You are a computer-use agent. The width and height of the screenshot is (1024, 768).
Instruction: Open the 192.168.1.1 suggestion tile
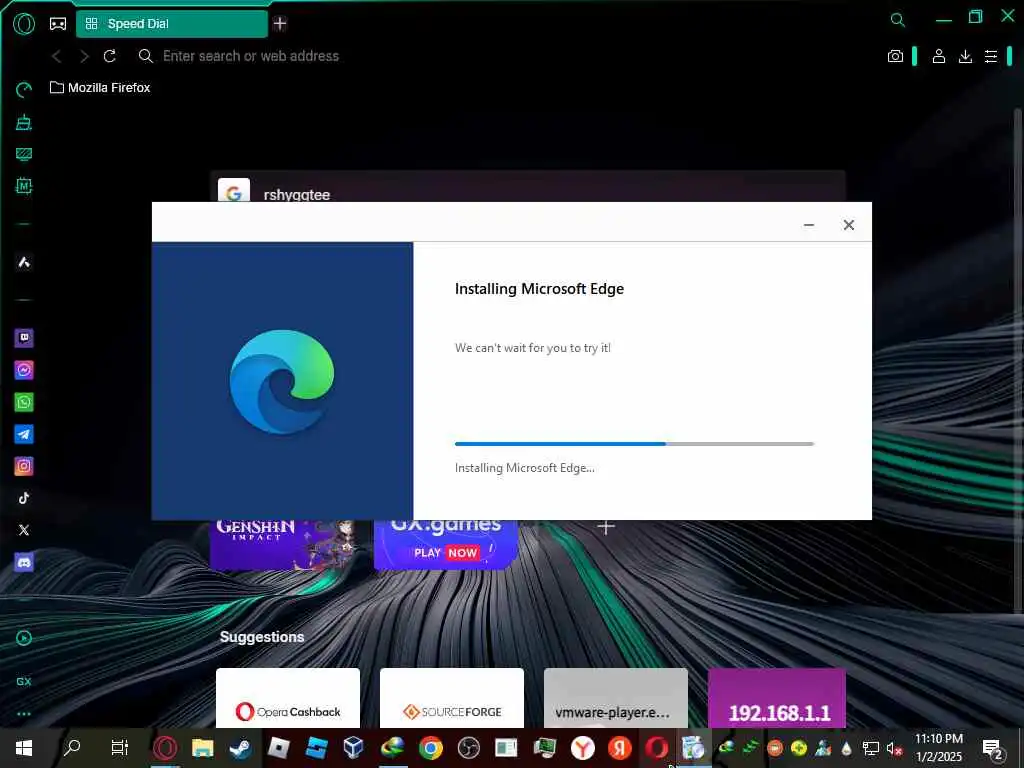pyautogui.click(x=777, y=697)
